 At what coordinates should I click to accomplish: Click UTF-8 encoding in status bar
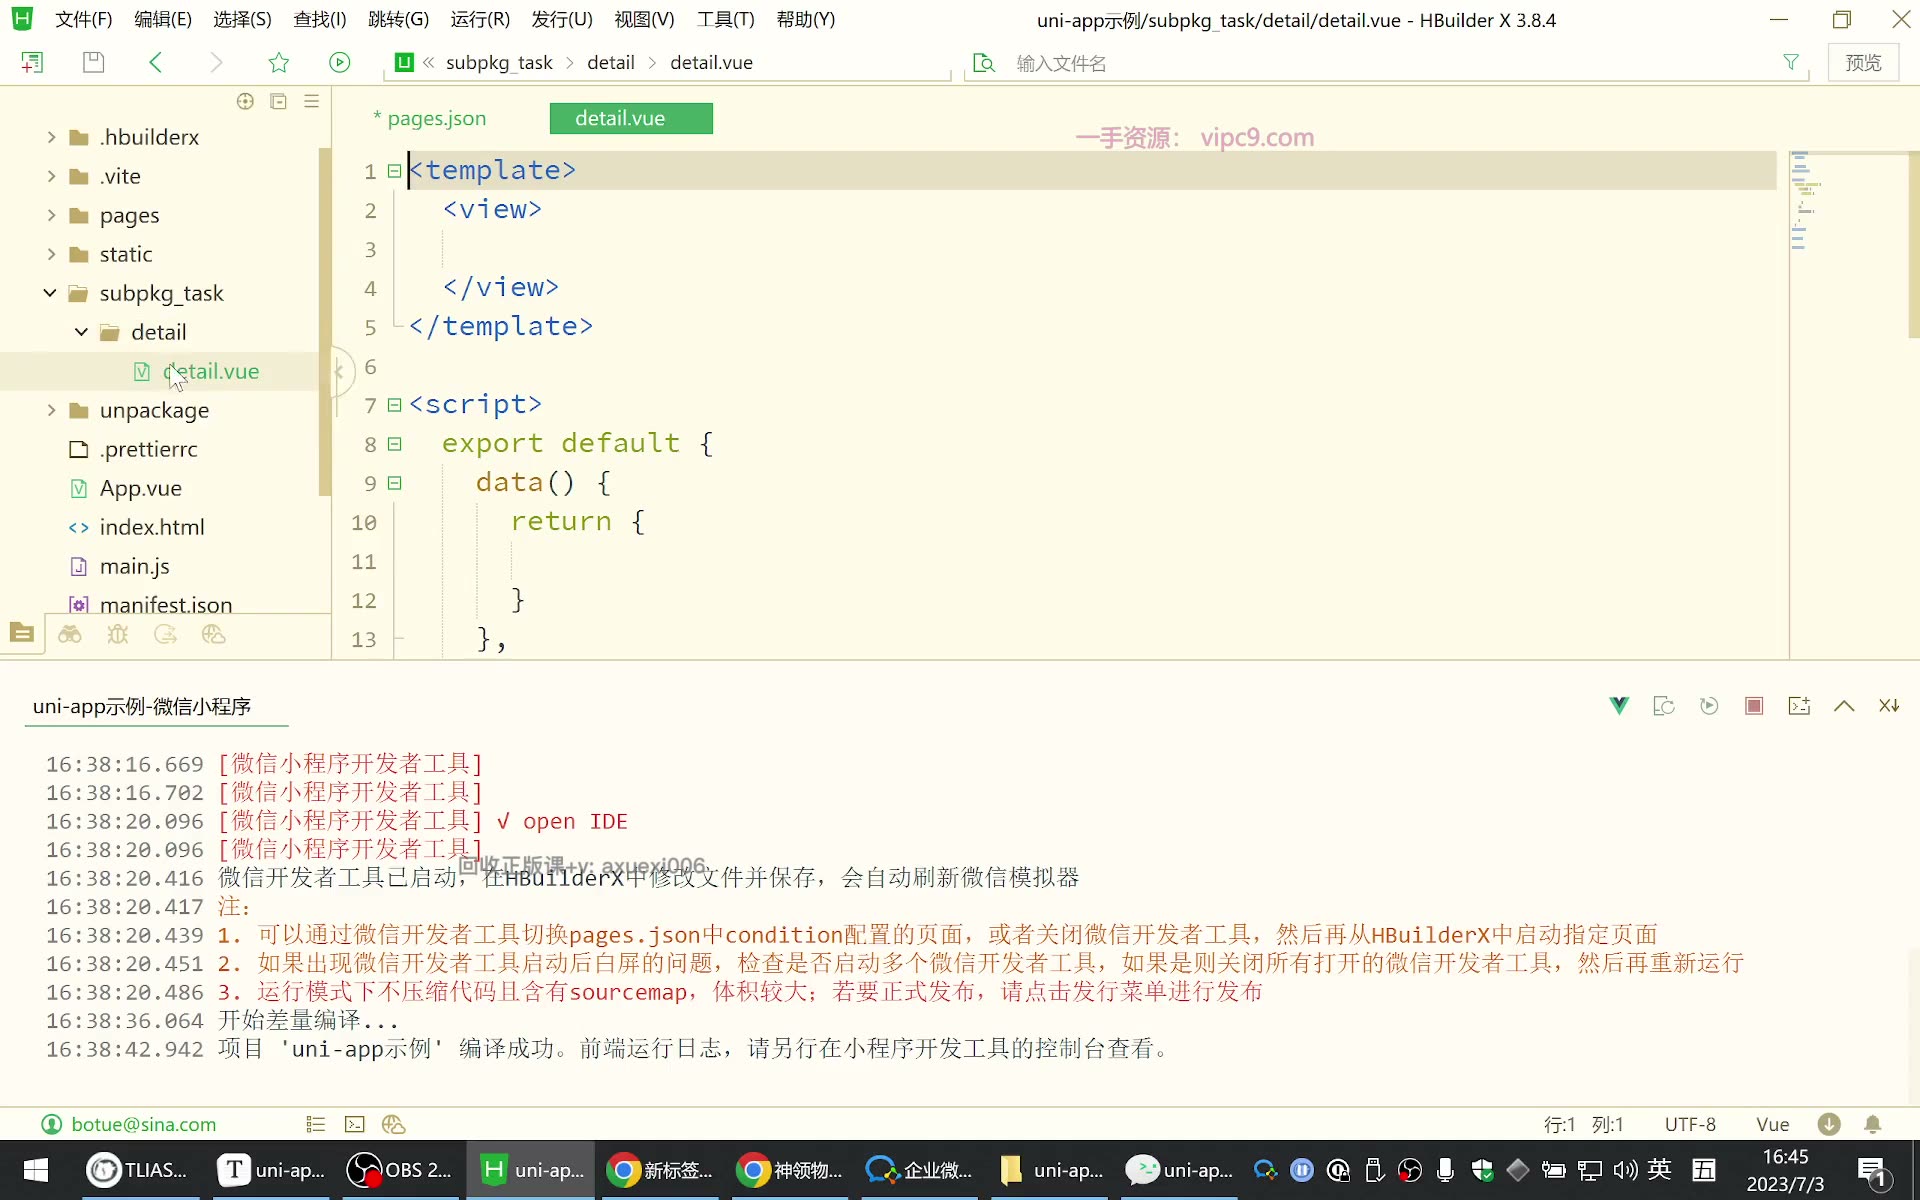click(1690, 1124)
